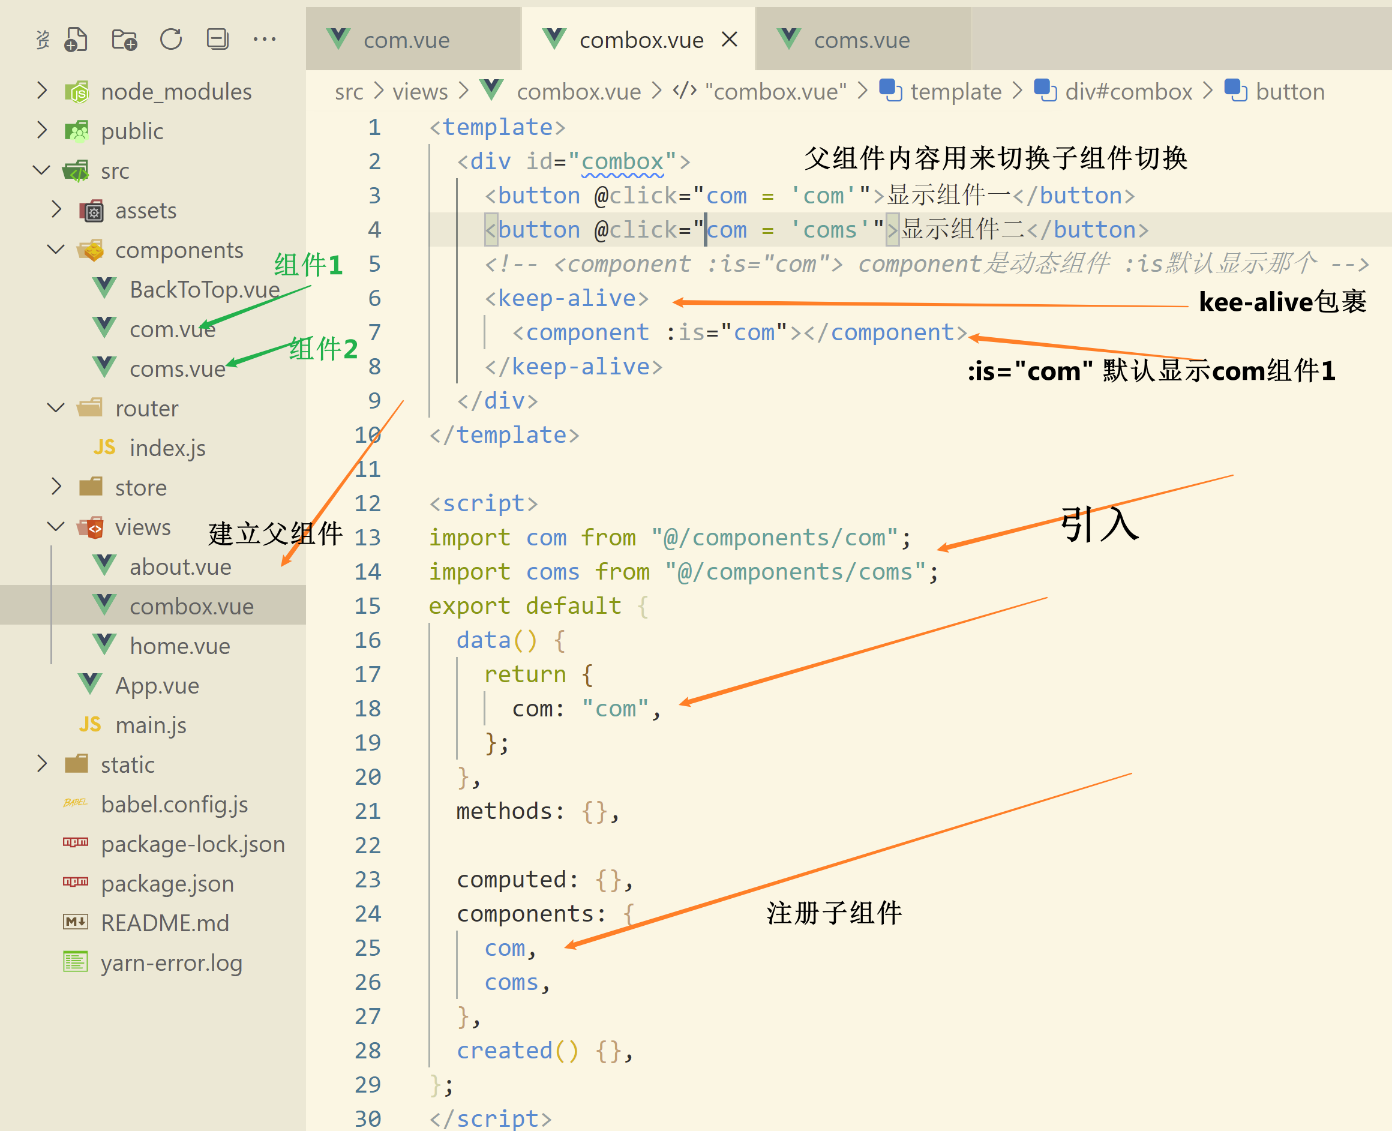Open the More Actions (...) menu
Viewport: 1392px width, 1131px height.
(264, 39)
